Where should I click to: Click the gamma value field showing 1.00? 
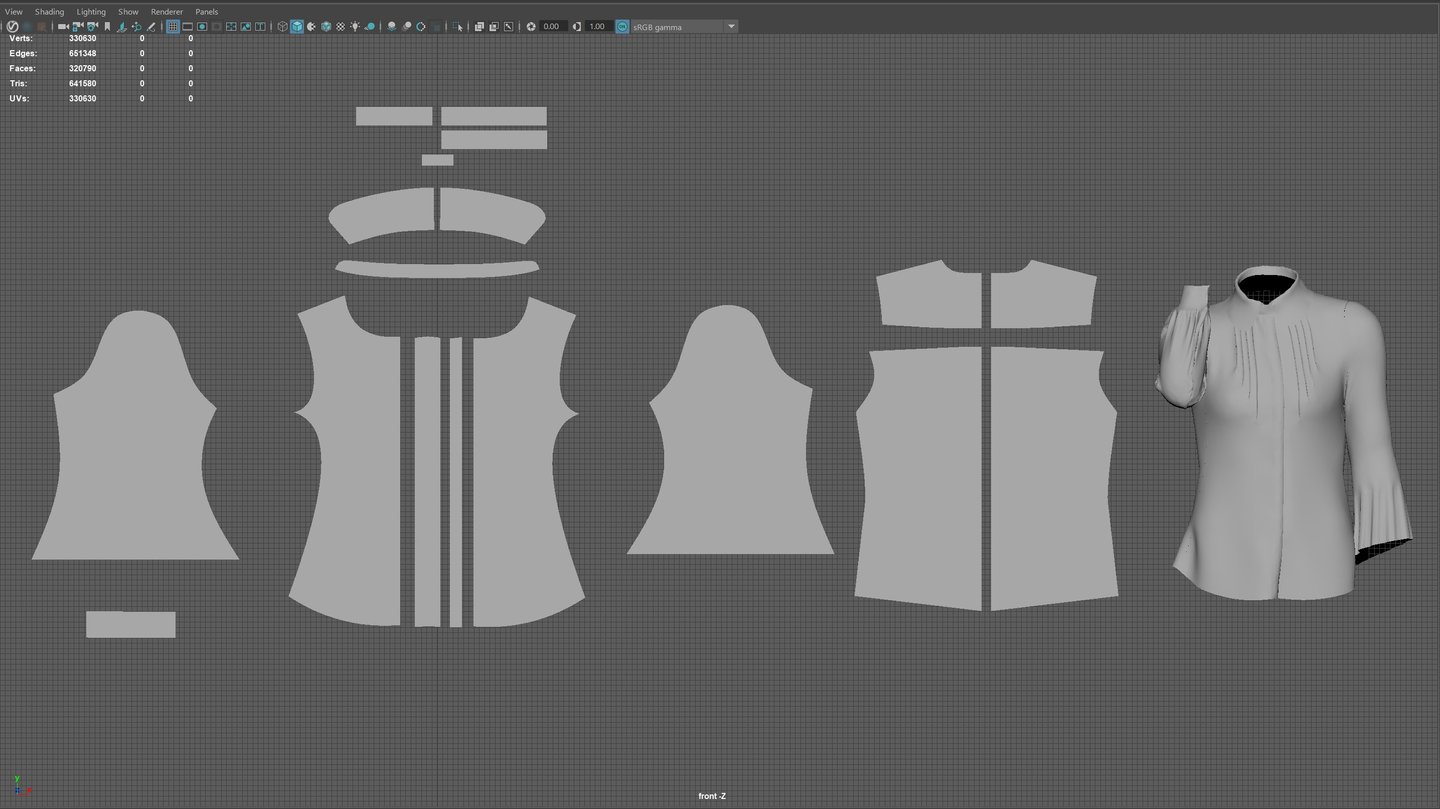(597, 26)
